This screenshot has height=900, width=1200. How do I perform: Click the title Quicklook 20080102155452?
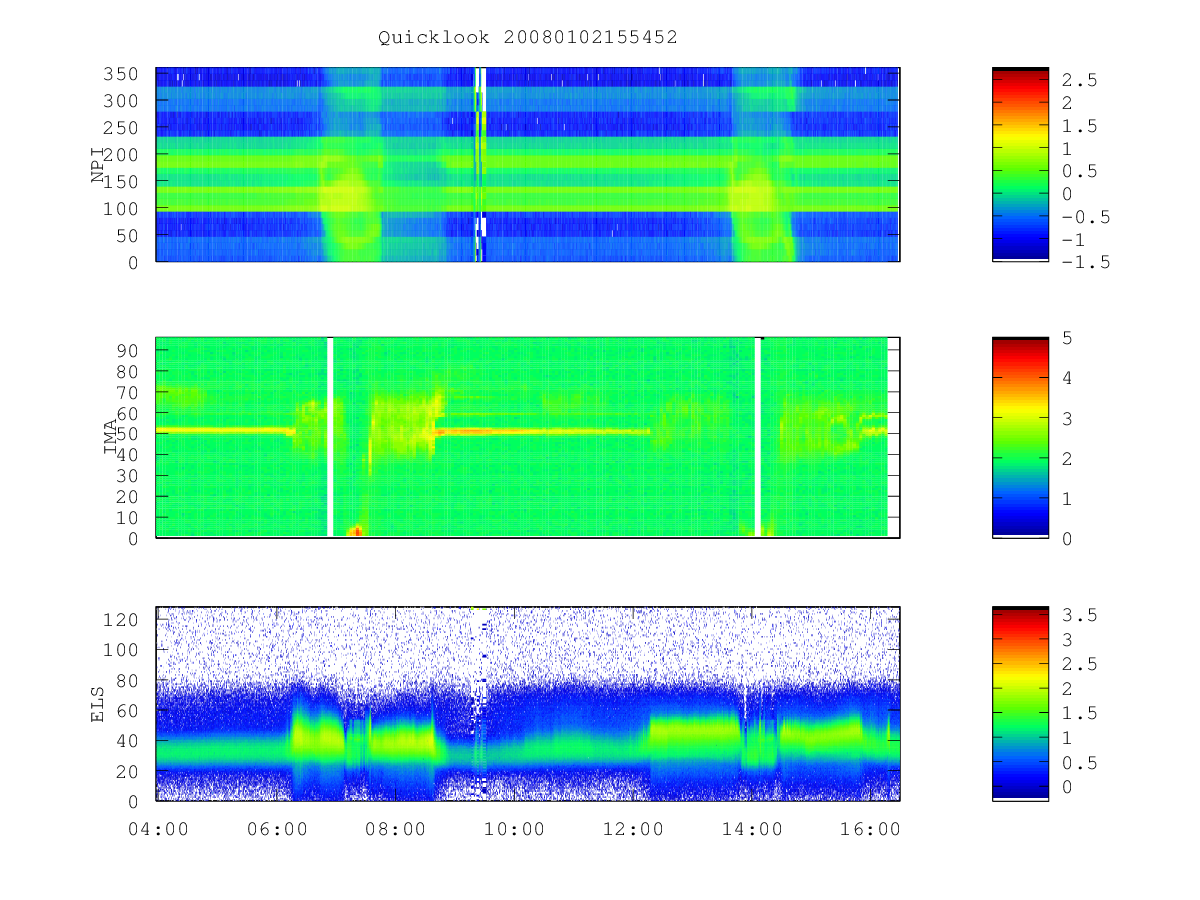pos(528,37)
